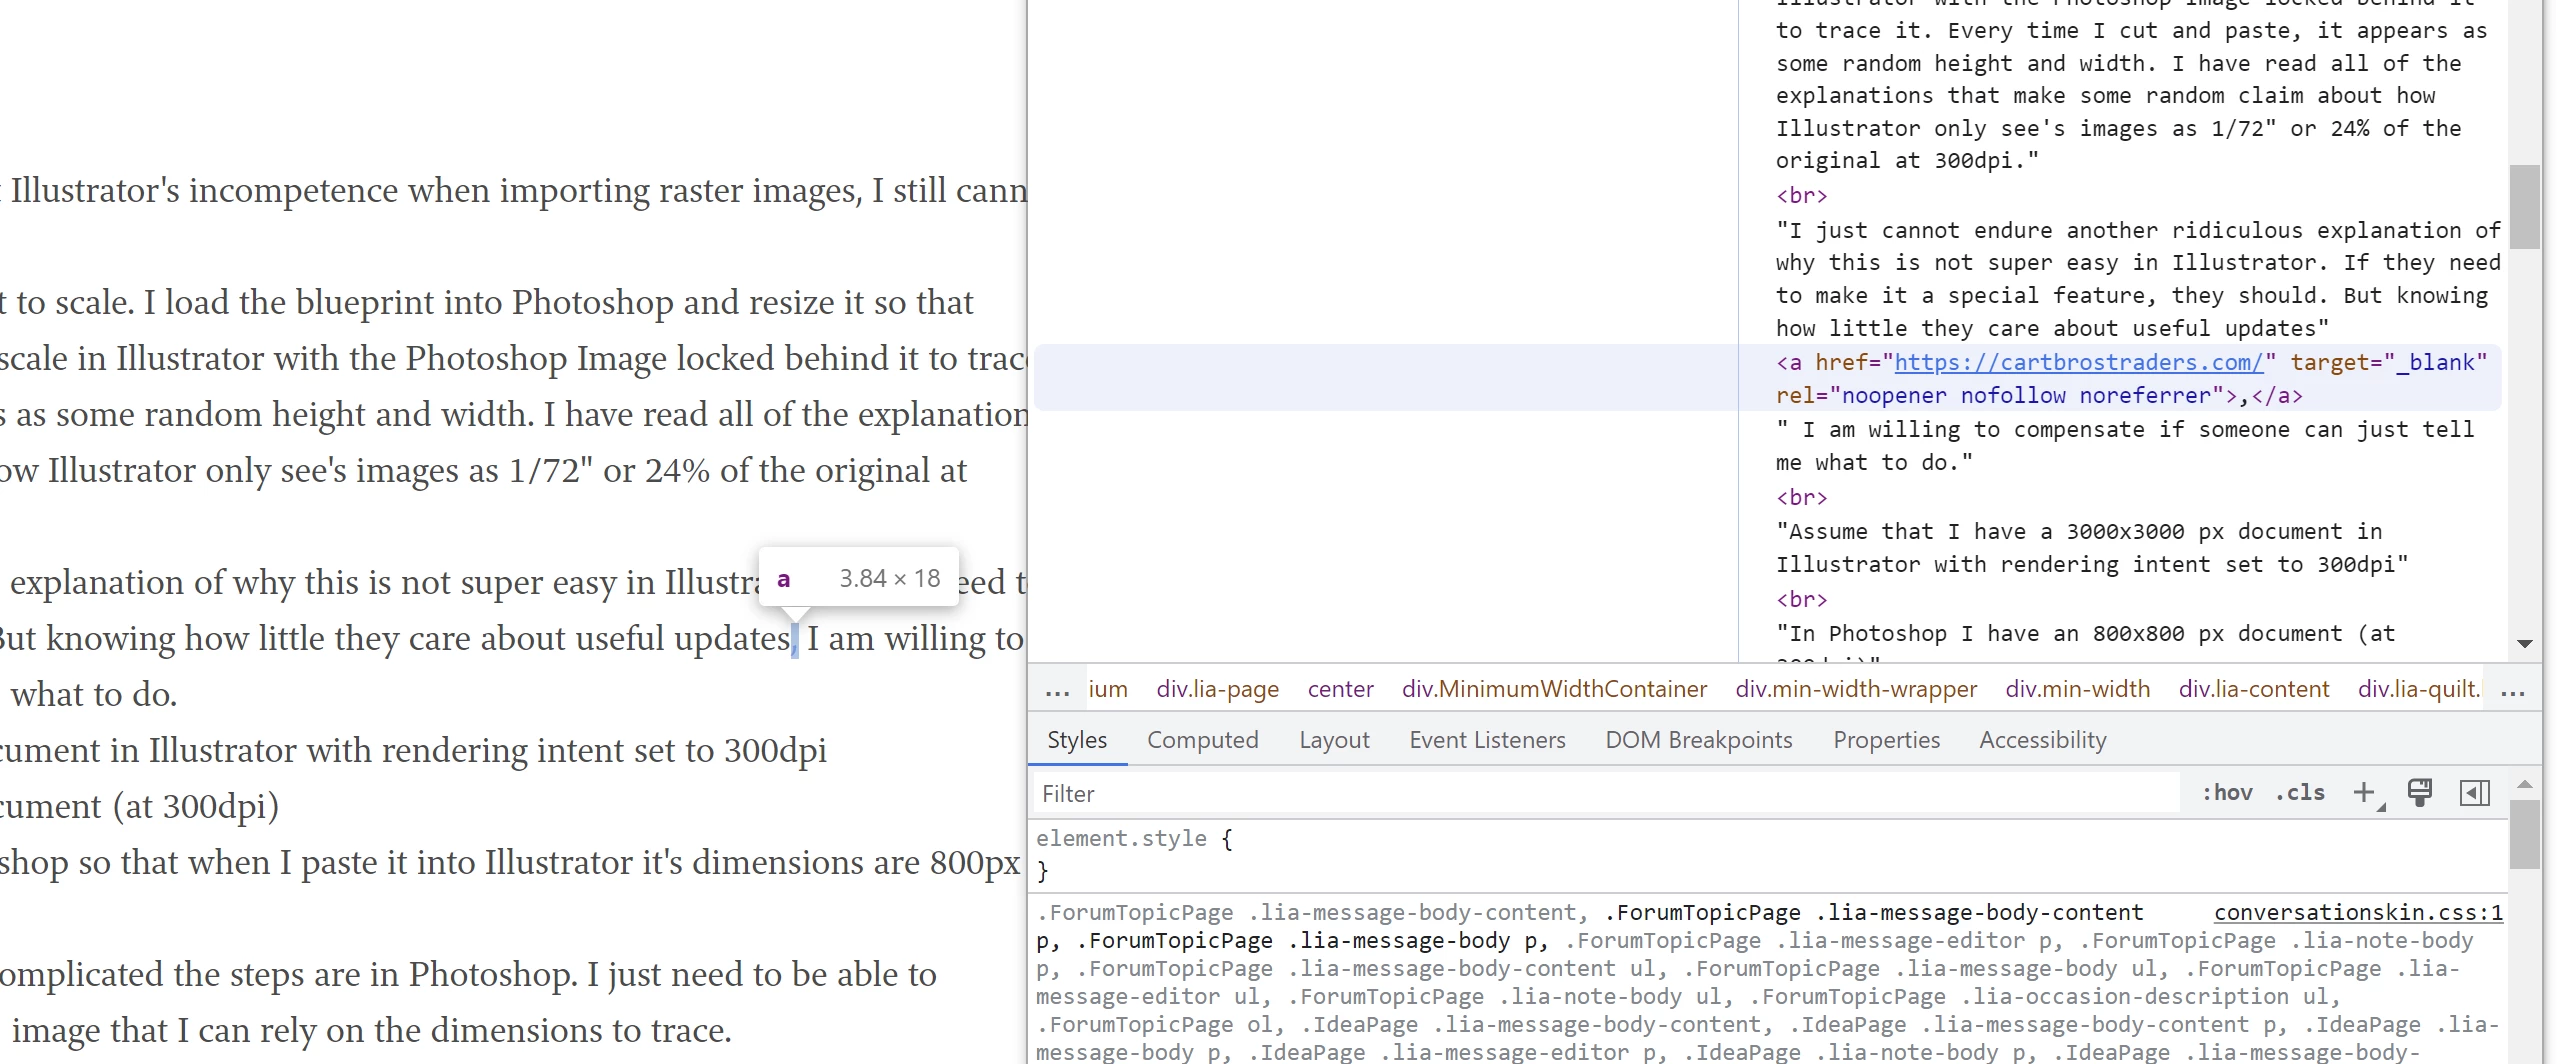Viewport: 2563px width, 1064px height.
Task: Select the div.lia-page breadcrumb
Action: (x=1217, y=689)
